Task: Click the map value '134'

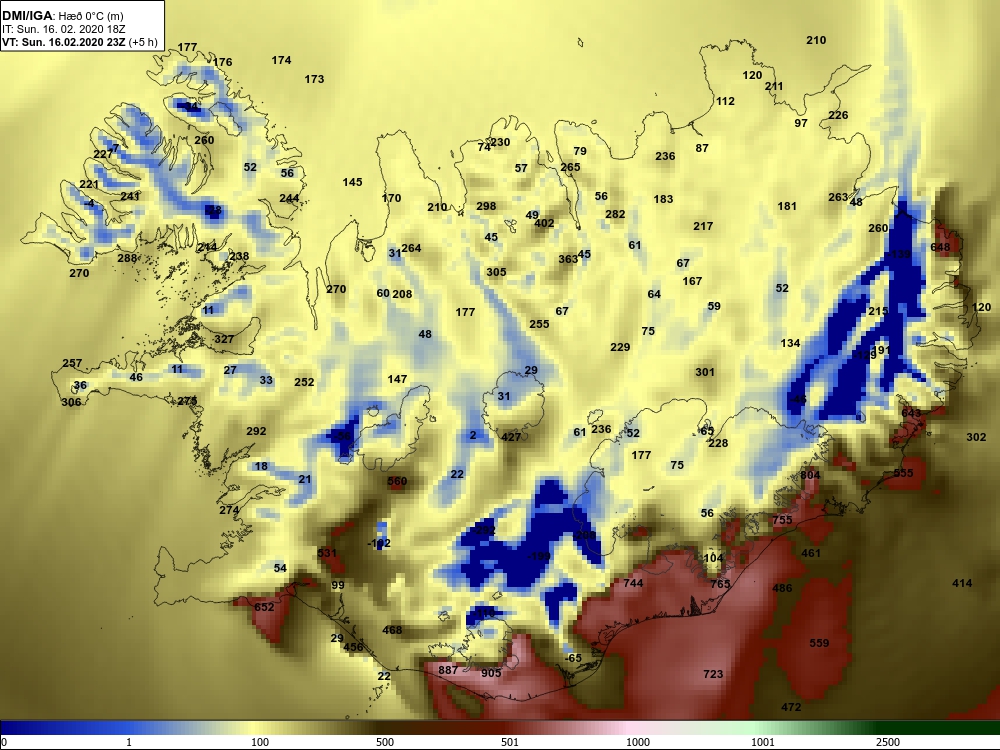Action: click(x=790, y=344)
